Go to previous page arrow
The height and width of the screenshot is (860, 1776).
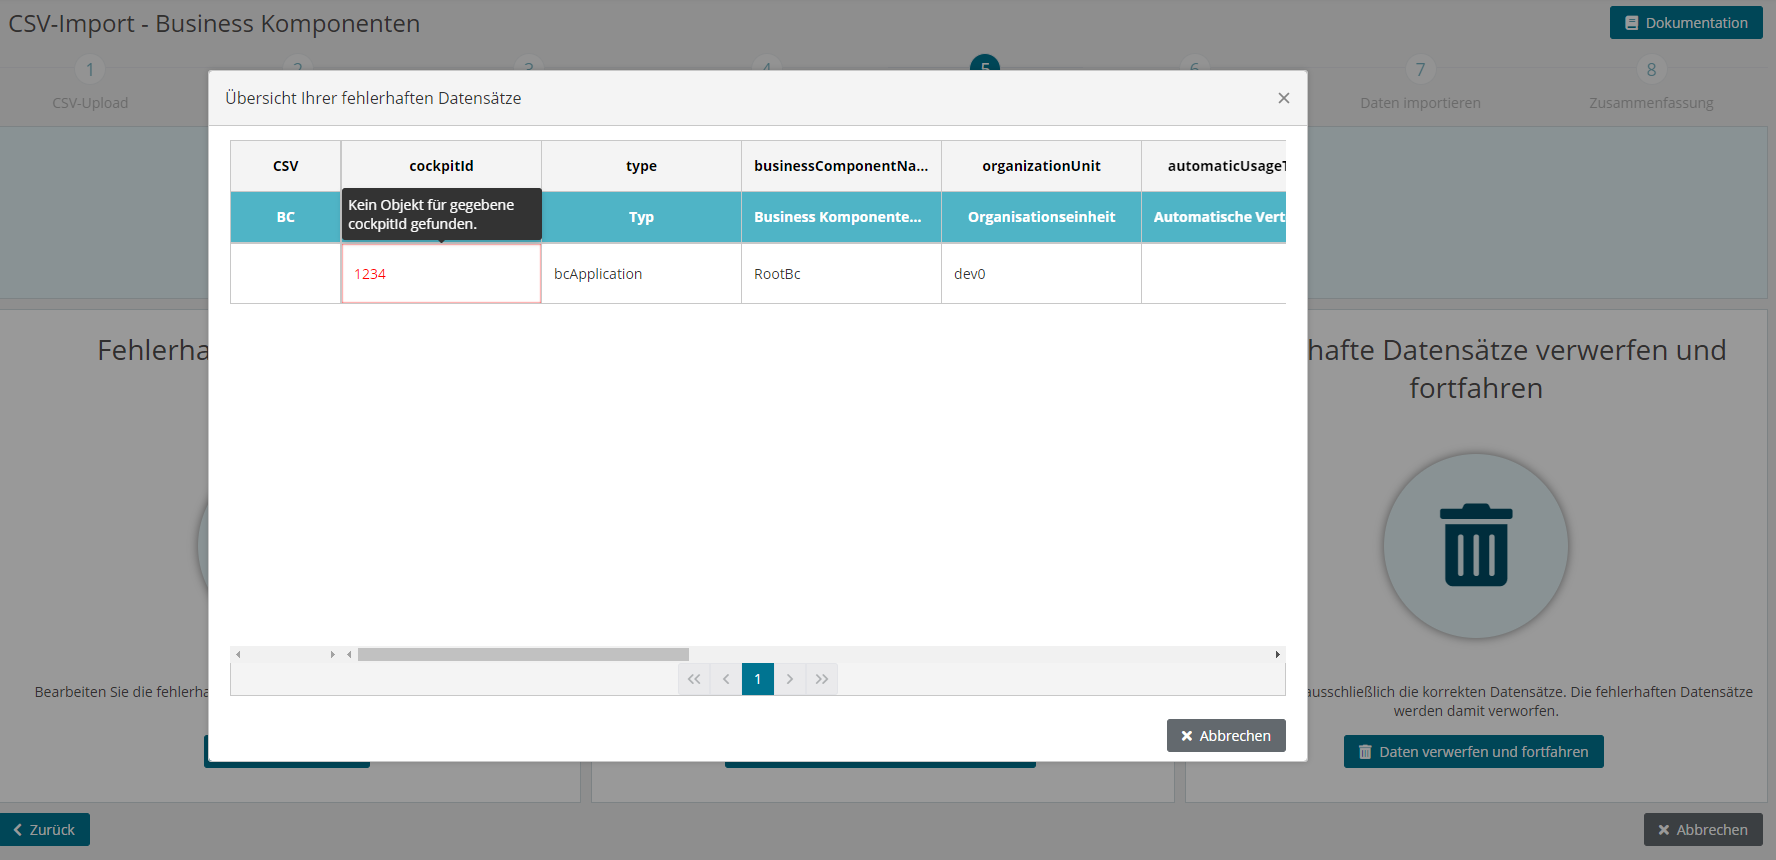(726, 679)
